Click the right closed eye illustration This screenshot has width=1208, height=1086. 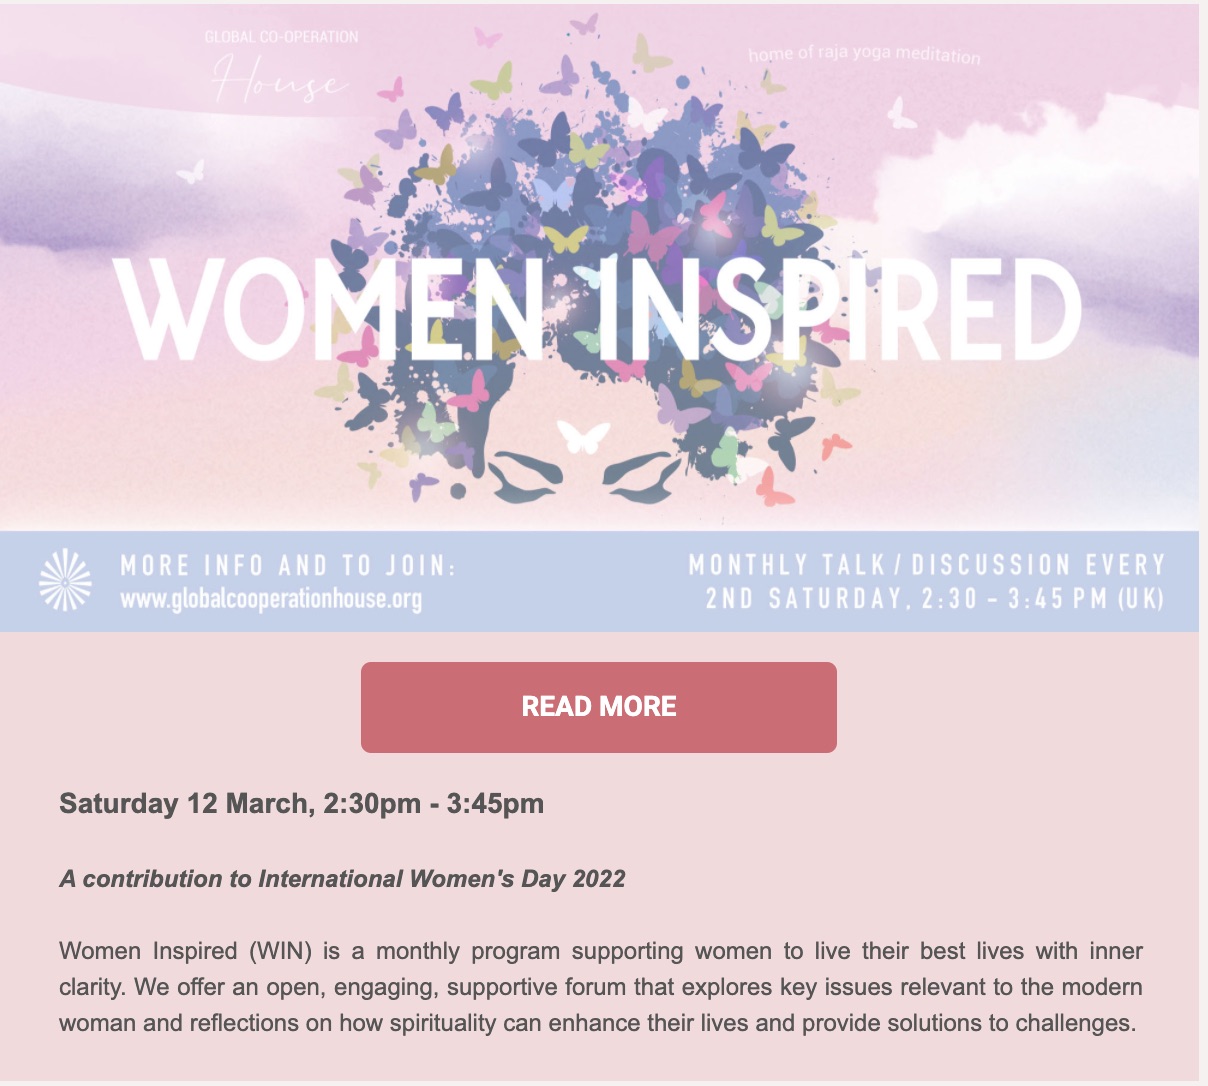click(640, 476)
